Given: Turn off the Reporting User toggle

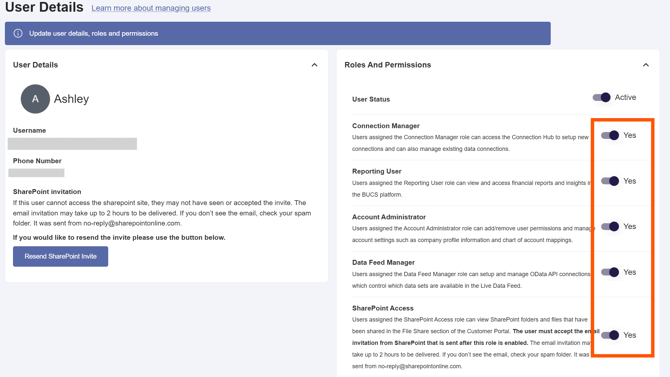Looking at the screenshot, I should (610, 181).
